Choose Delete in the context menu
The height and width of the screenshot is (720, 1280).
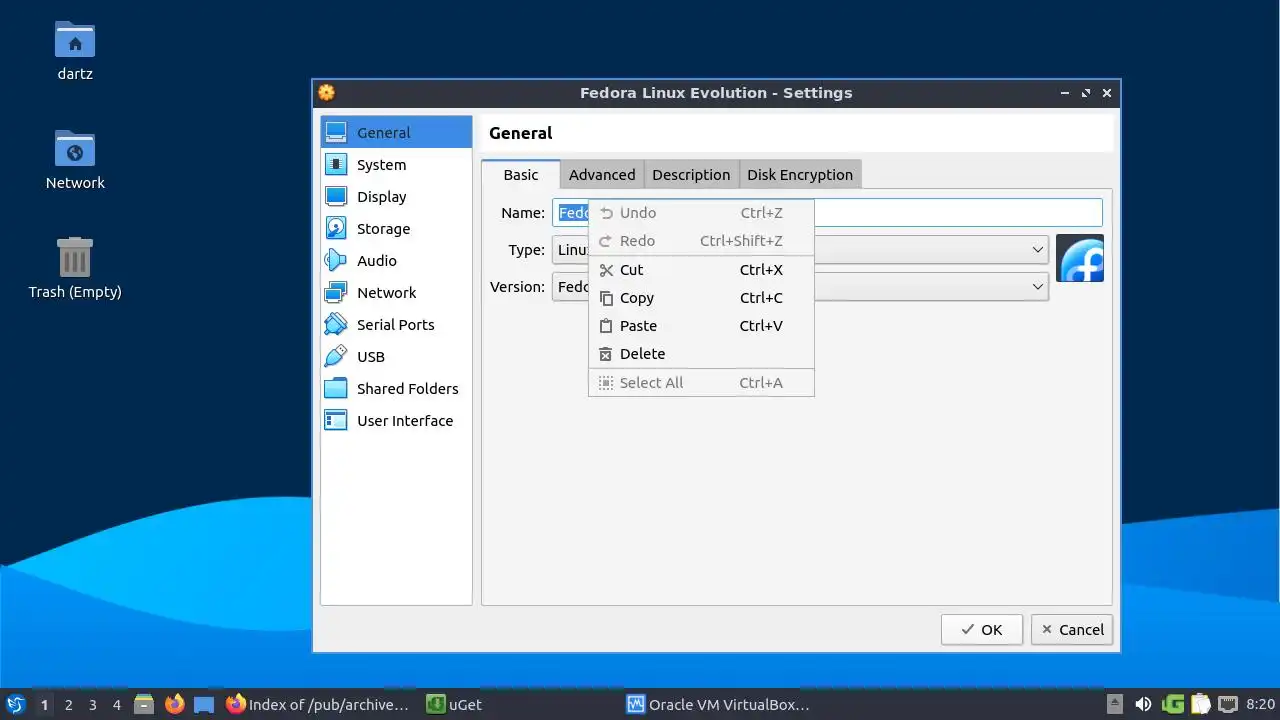pyautogui.click(x=701, y=354)
